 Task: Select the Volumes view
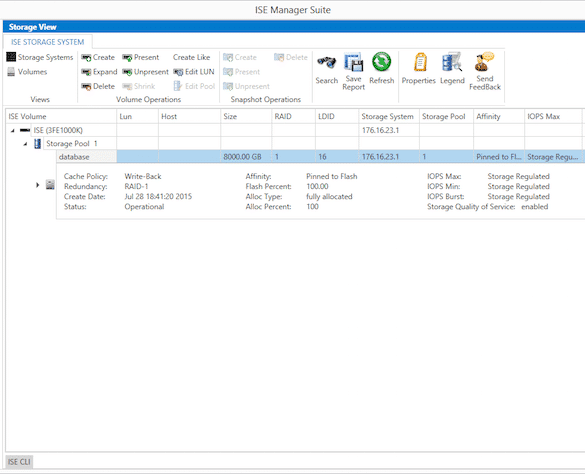coord(27,72)
